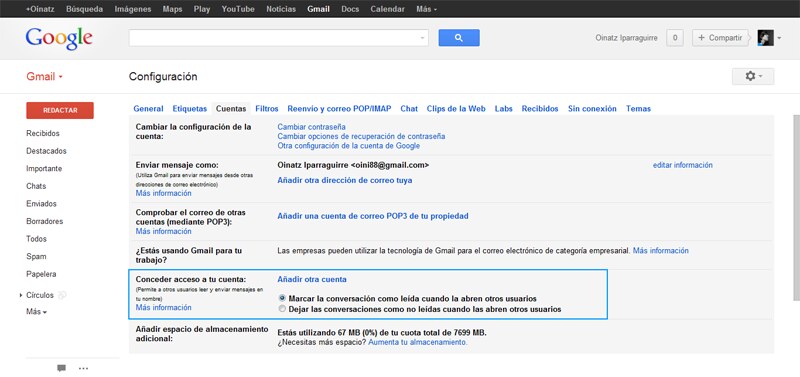This screenshot has height=377, width=800.
Task: Click the blue search magnifier button
Action: coord(459,38)
